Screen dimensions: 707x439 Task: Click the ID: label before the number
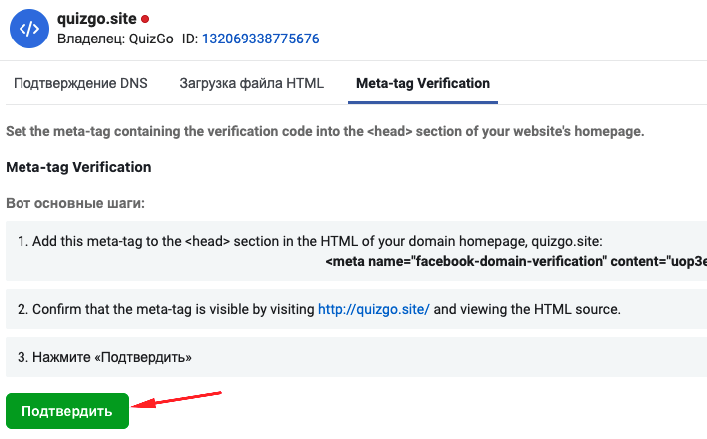click(188, 39)
